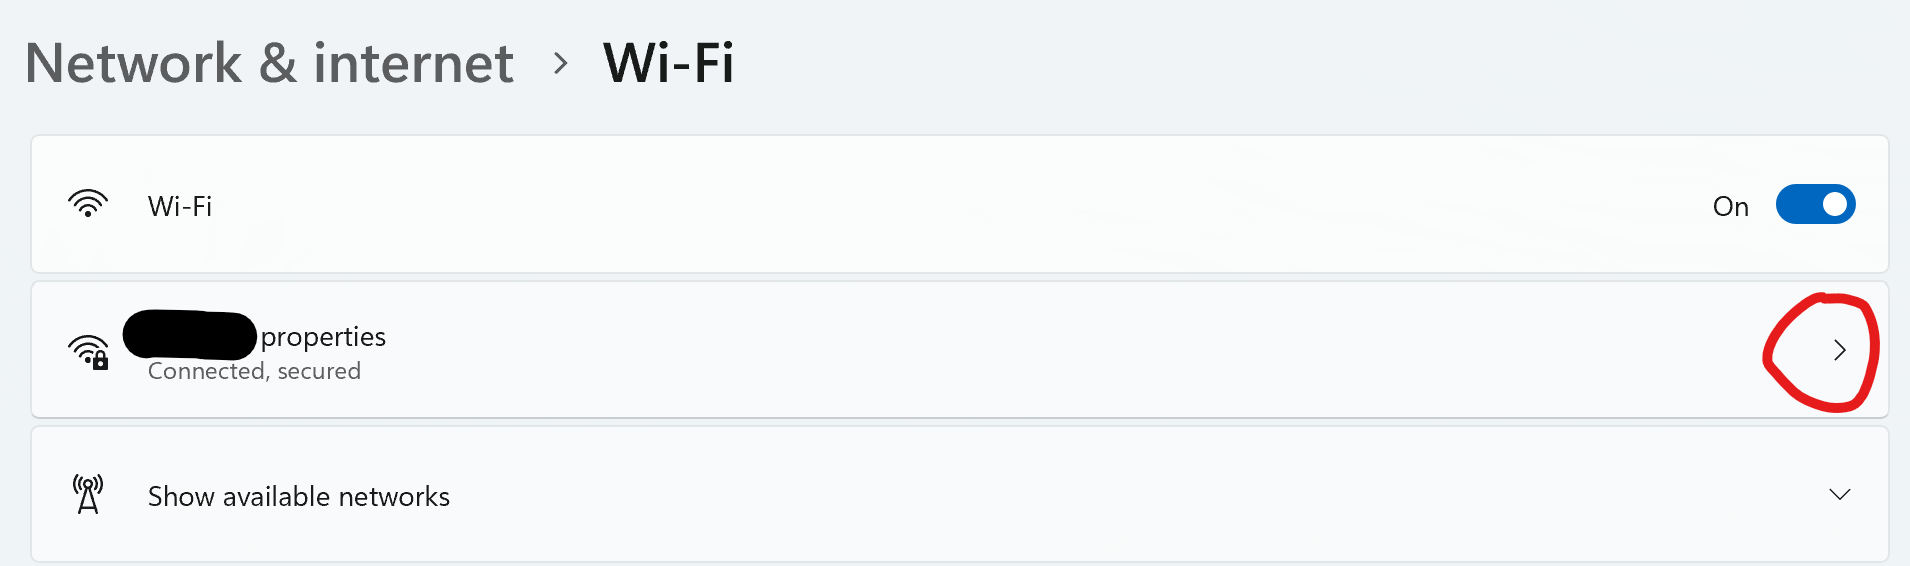
Task: Click the "Show available networks" label
Action: click(299, 496)
